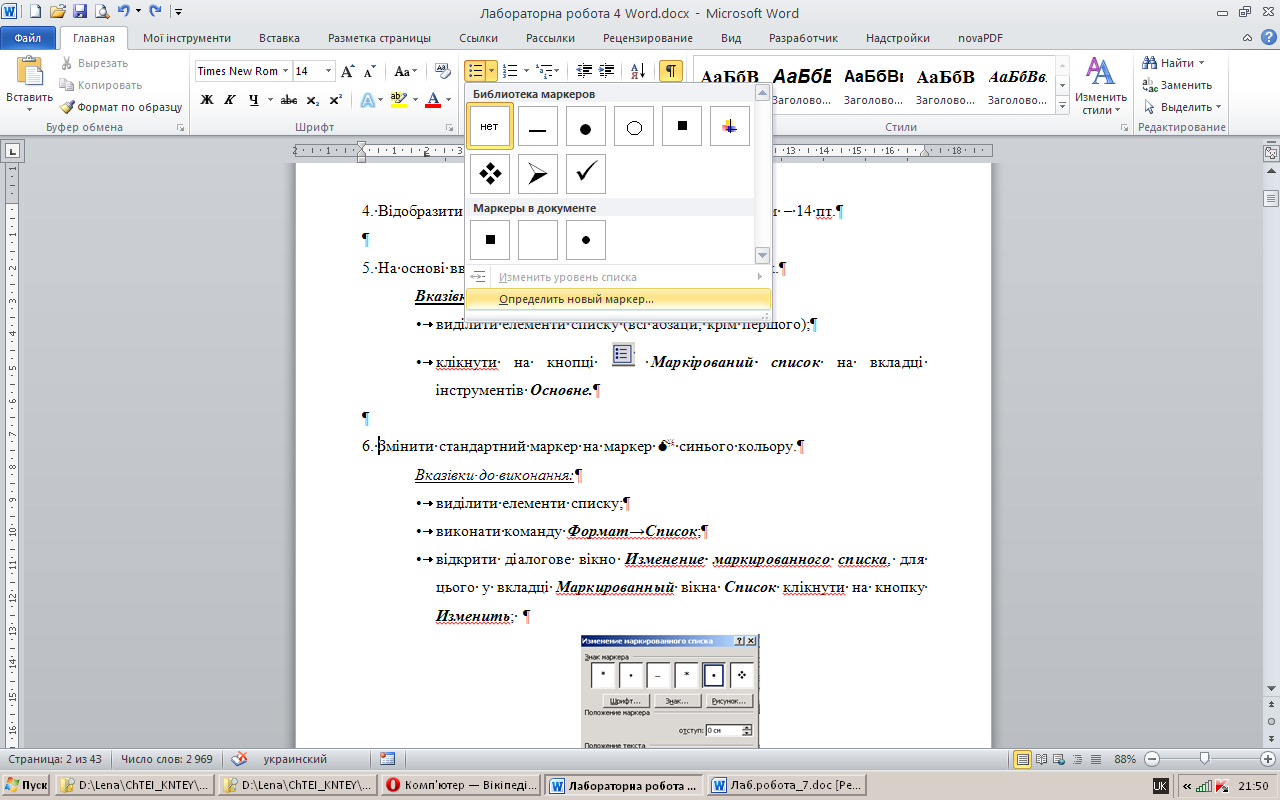Select the hollow circle bullet from library
This screenshot has width=1280, height=800.
click(x=634, y=126)
